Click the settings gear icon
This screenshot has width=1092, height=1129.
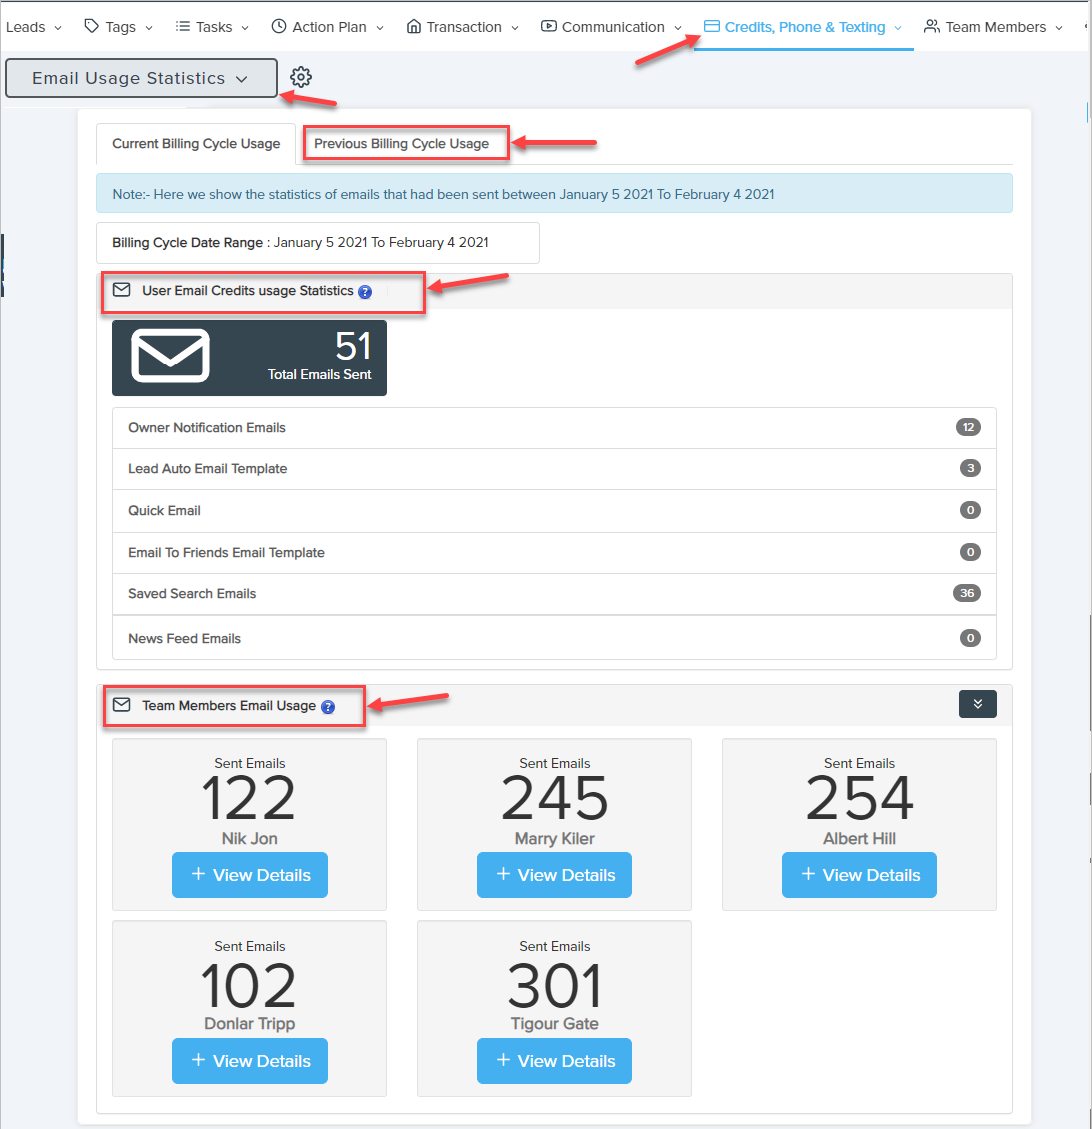pyautogui.click(x=301, y=77)
